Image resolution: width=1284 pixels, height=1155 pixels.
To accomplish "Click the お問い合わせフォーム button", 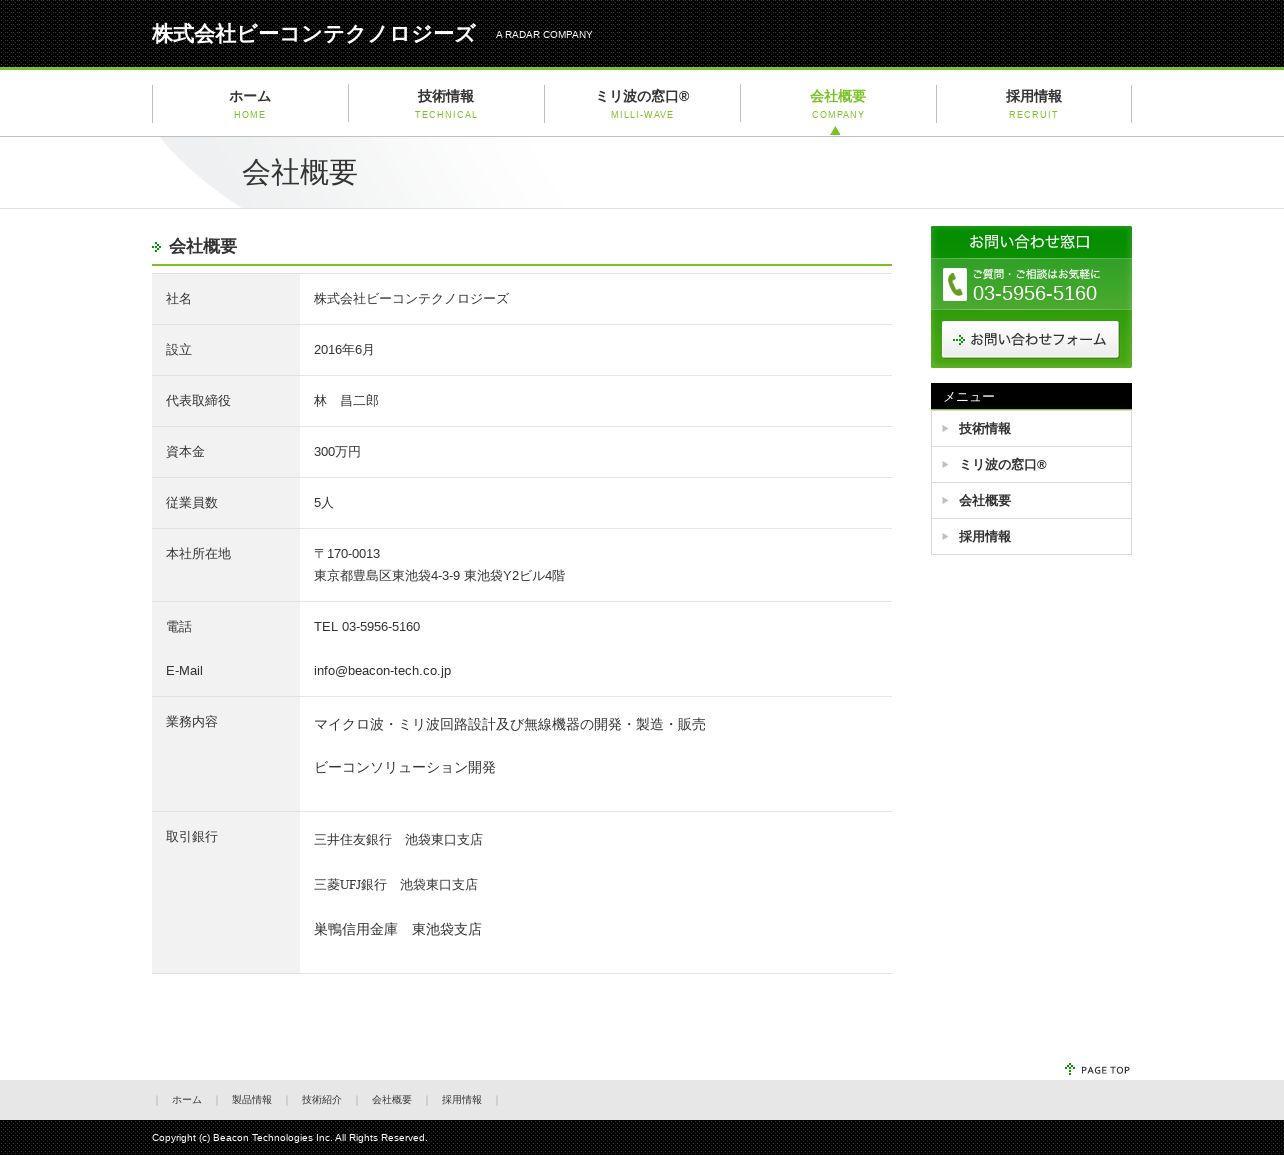I will pos(1030,339).
